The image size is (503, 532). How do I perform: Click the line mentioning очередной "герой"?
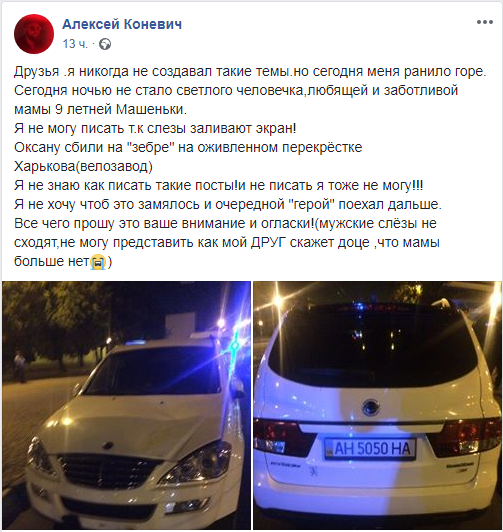click(228, 205)
